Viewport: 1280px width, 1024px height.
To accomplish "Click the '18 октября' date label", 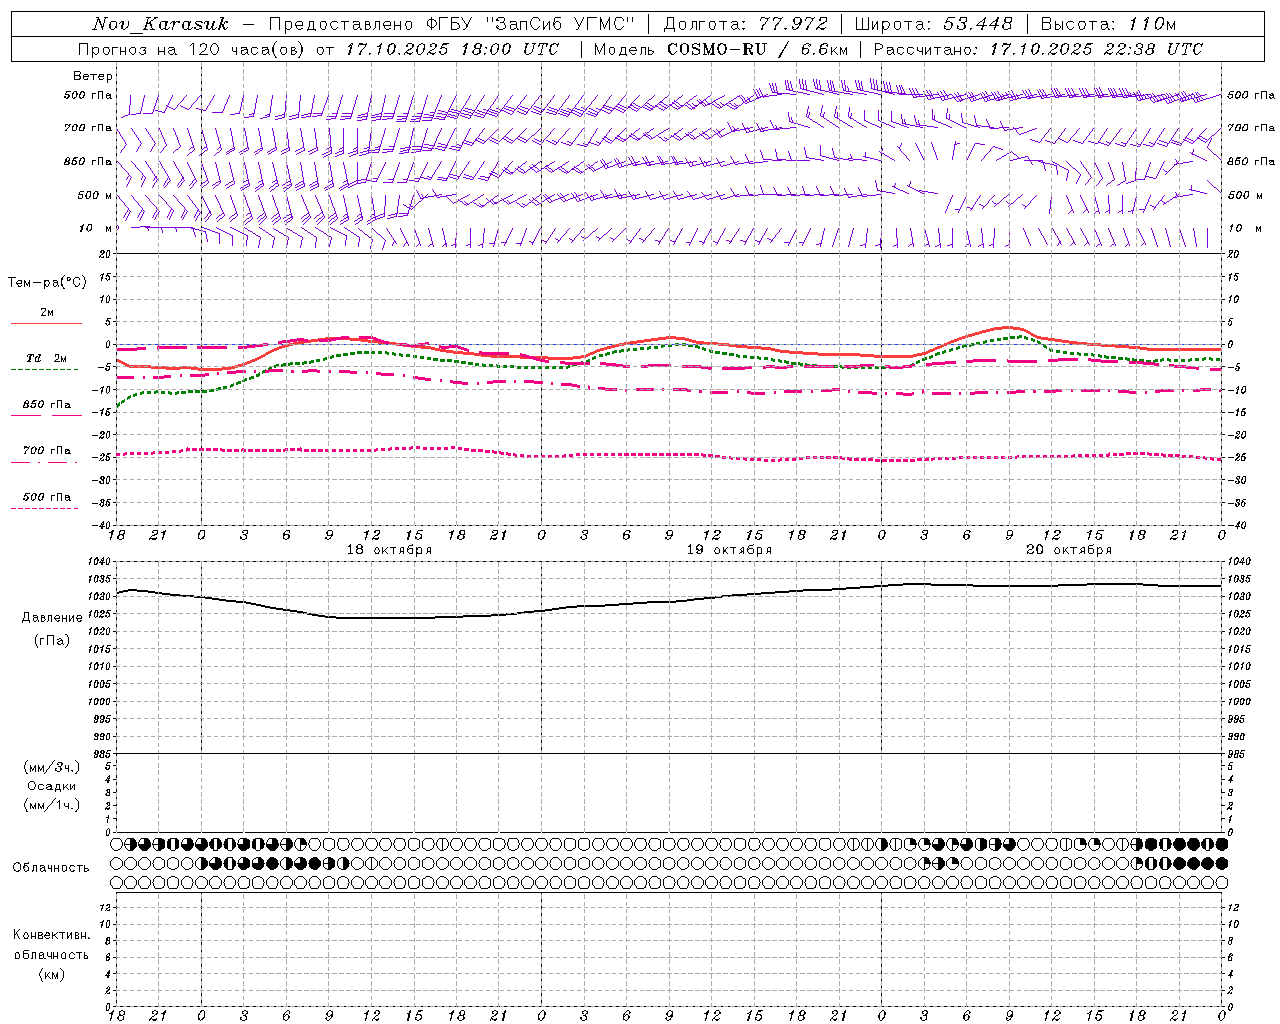I will tap(389, 550).
